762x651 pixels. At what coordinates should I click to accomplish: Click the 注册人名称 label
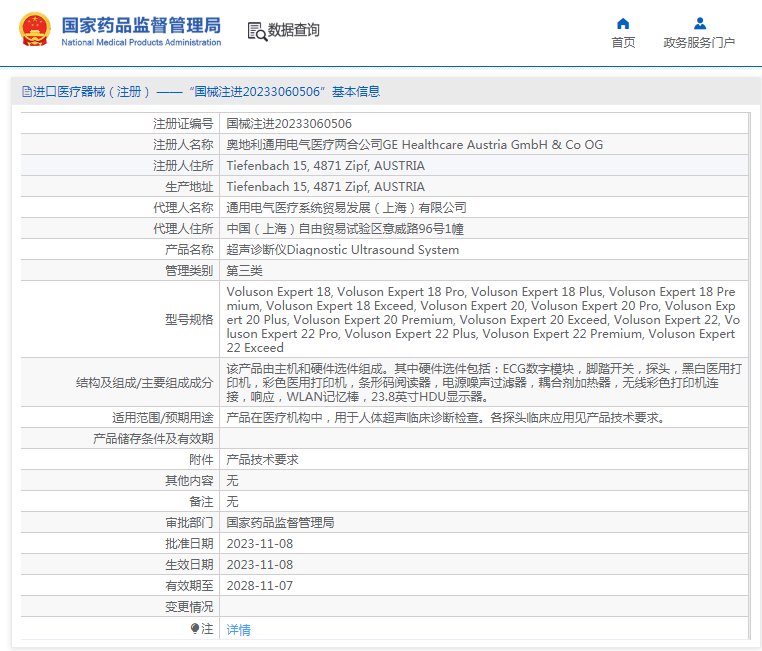(x=183, y=144)
